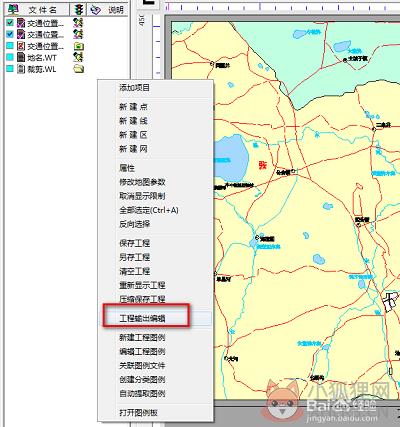Click the 说明 column header
This screenshot has height=427, width=400.
[x=108, y=10]
